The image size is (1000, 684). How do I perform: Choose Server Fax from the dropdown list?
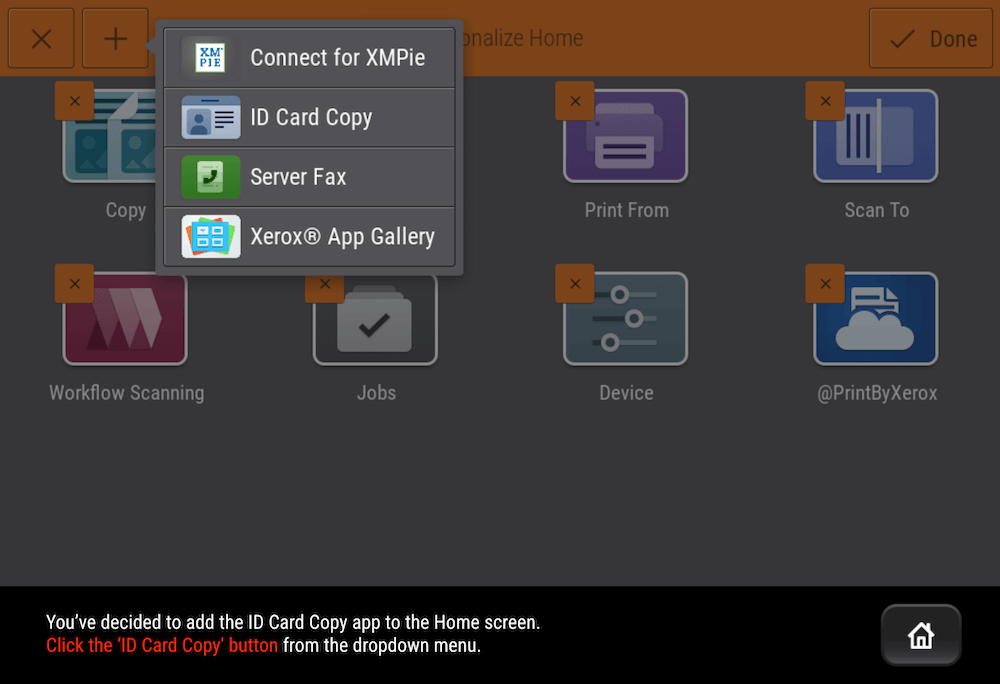pyautogui.click(x=310, y=177)
